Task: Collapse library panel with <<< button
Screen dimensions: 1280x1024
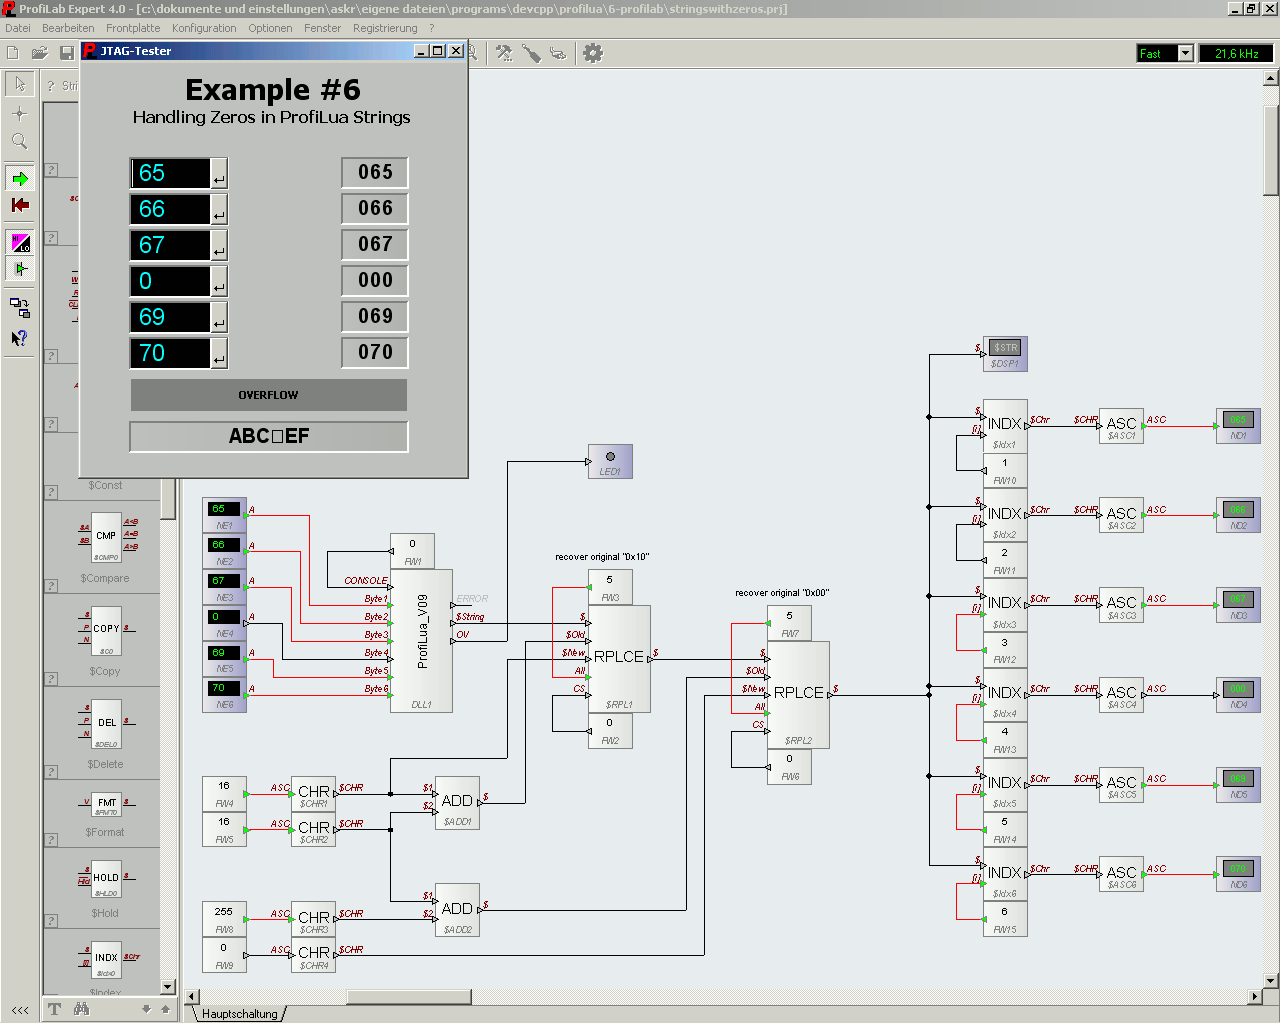Action: 20,1010
